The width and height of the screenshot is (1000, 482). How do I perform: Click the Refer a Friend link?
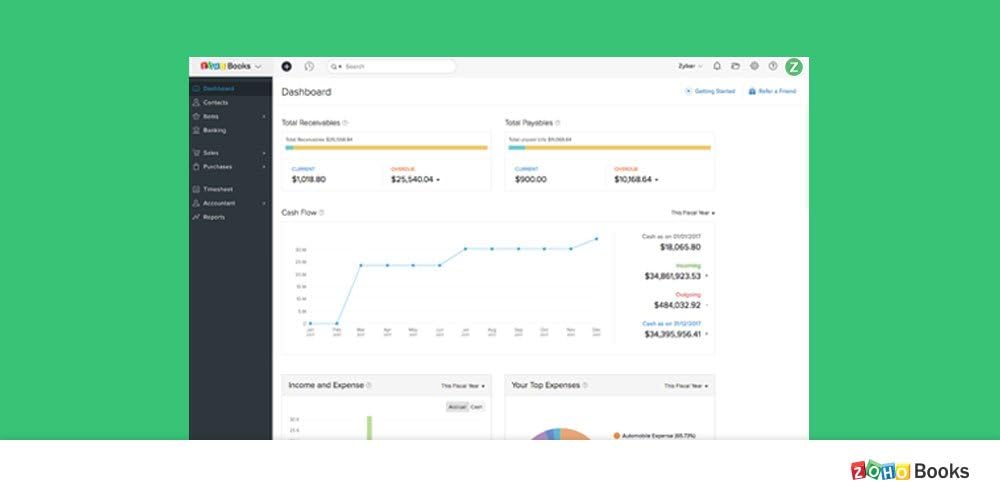(x=777, y=91)
